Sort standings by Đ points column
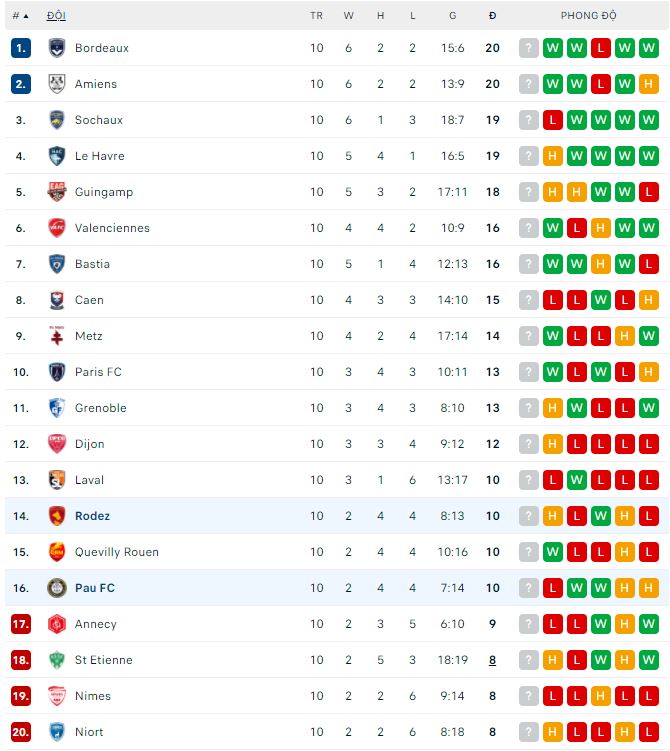This screenshot has width=670, height=751. pos(492,16)
